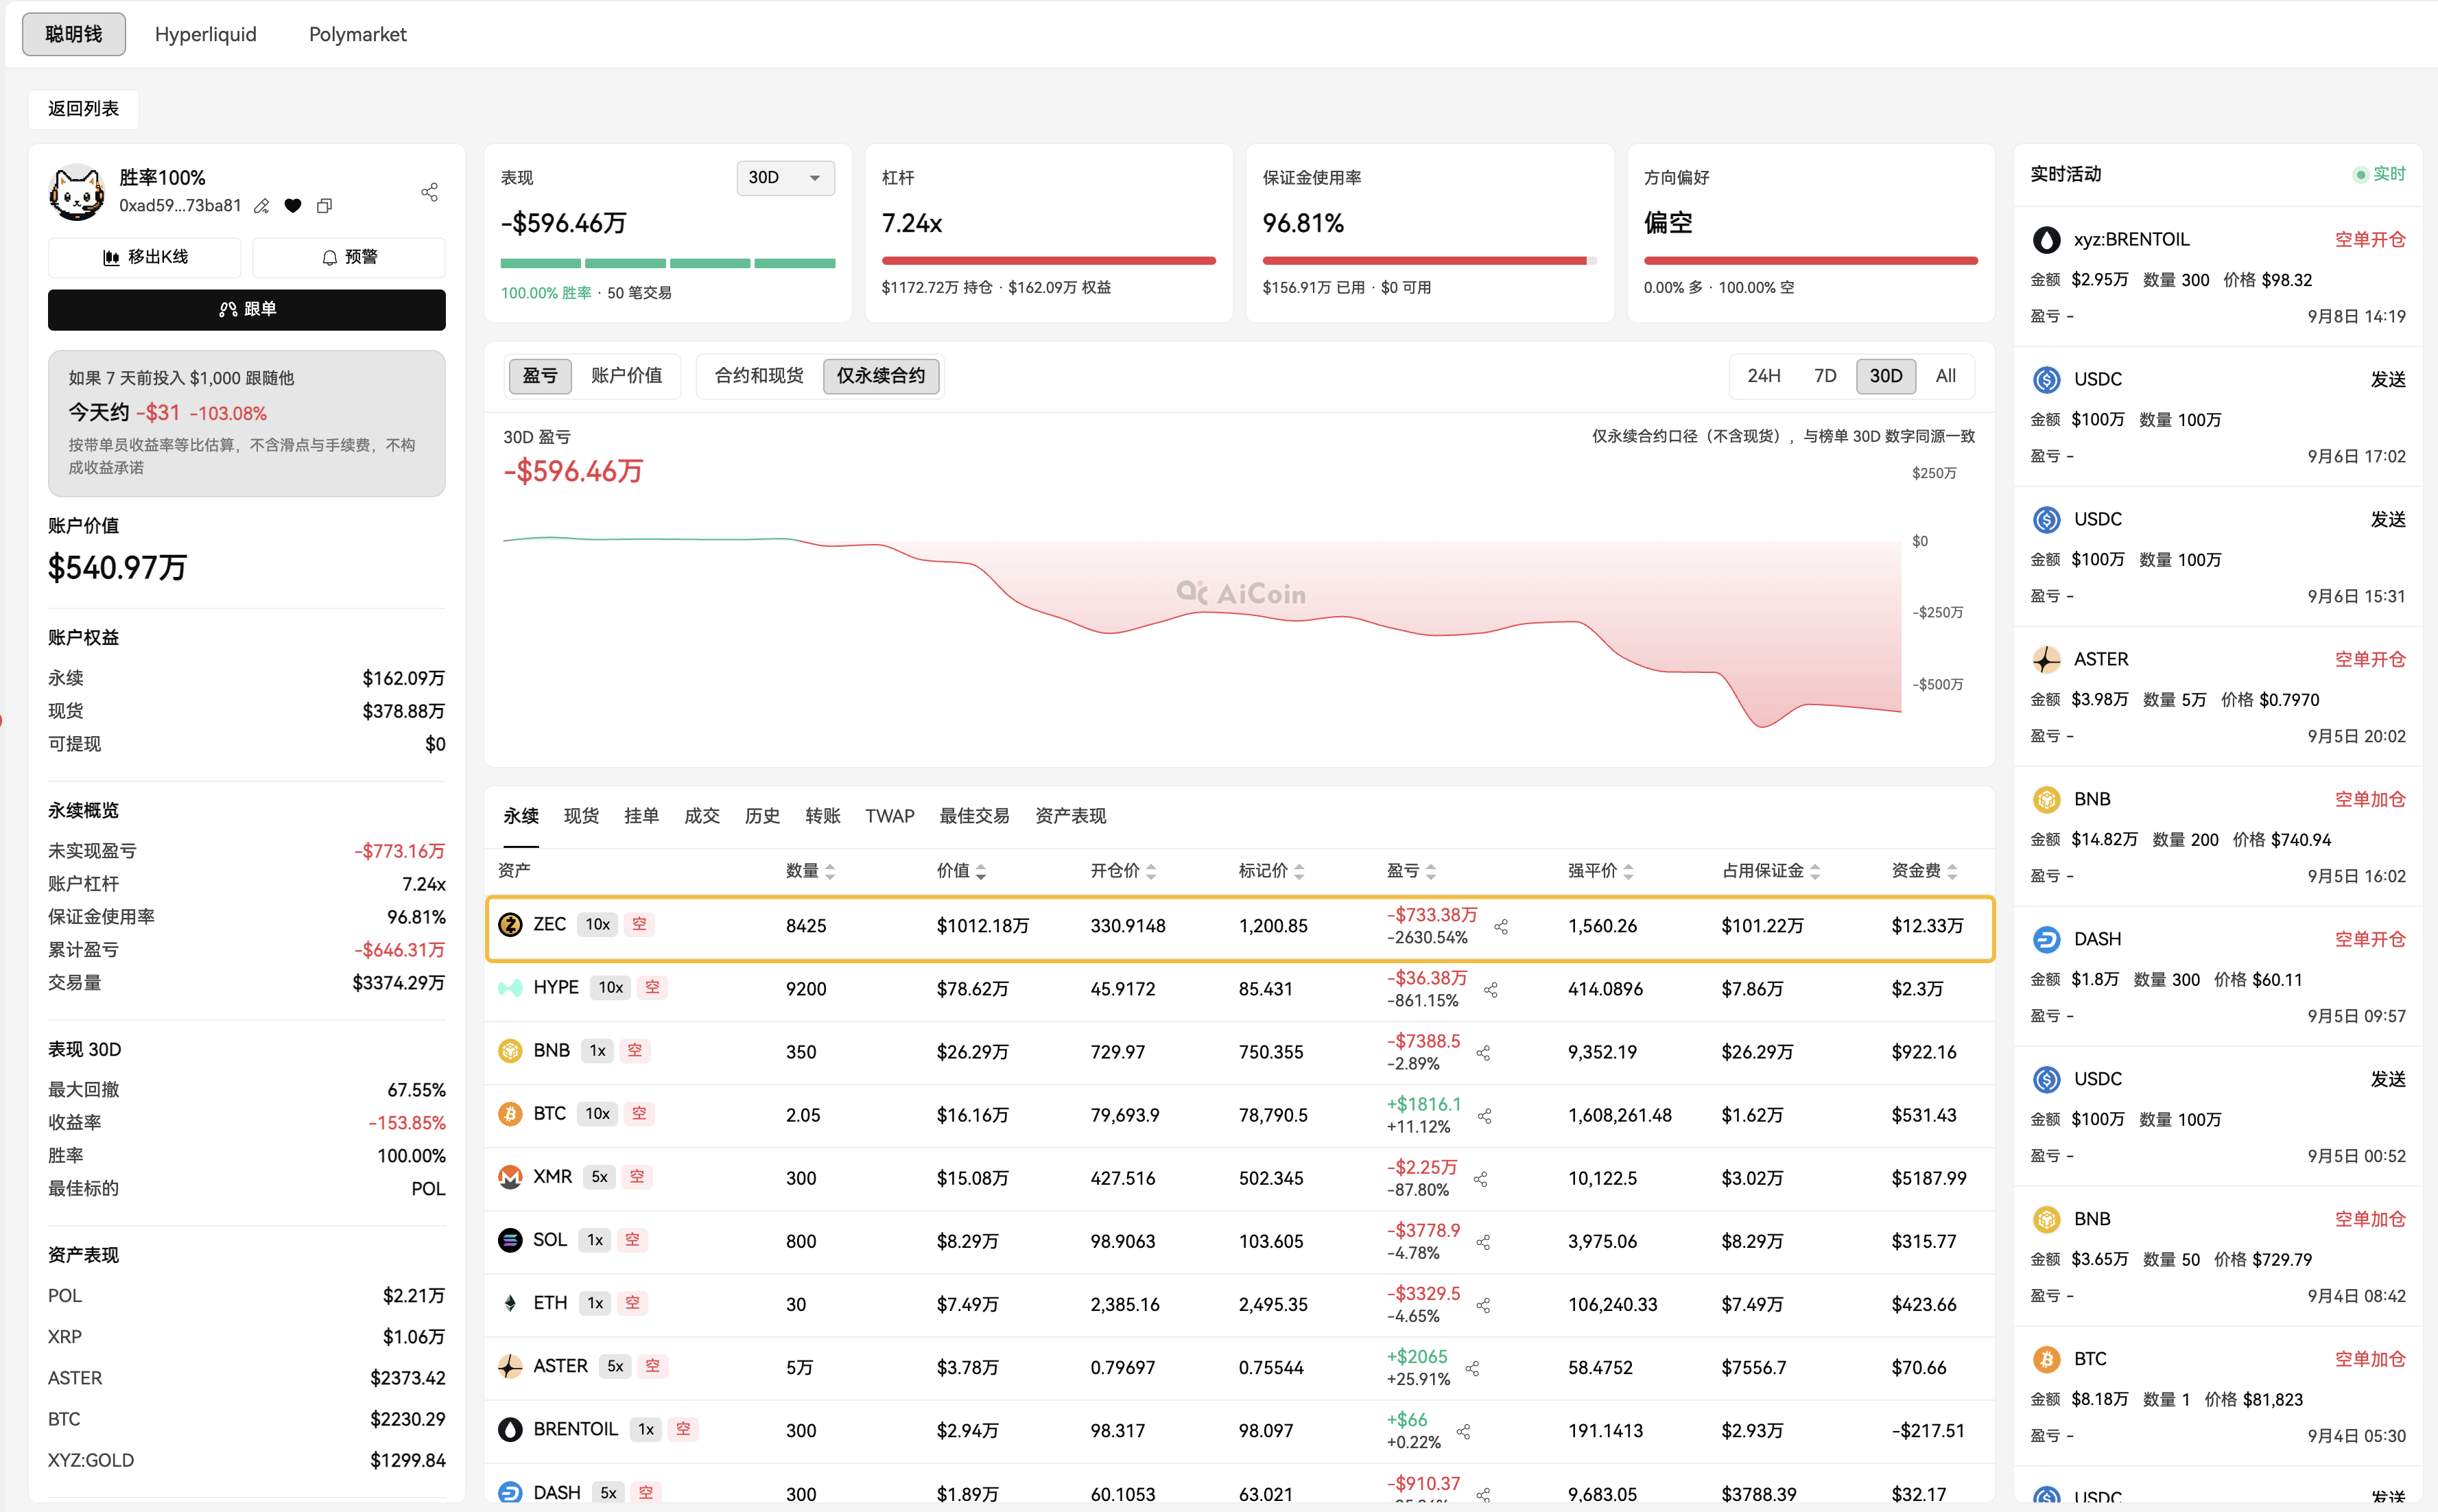Click the red leverage bar under 7.24x
Image resolution: width=2438 pixels, height=1512 pixels.
tap(1049, 261)
